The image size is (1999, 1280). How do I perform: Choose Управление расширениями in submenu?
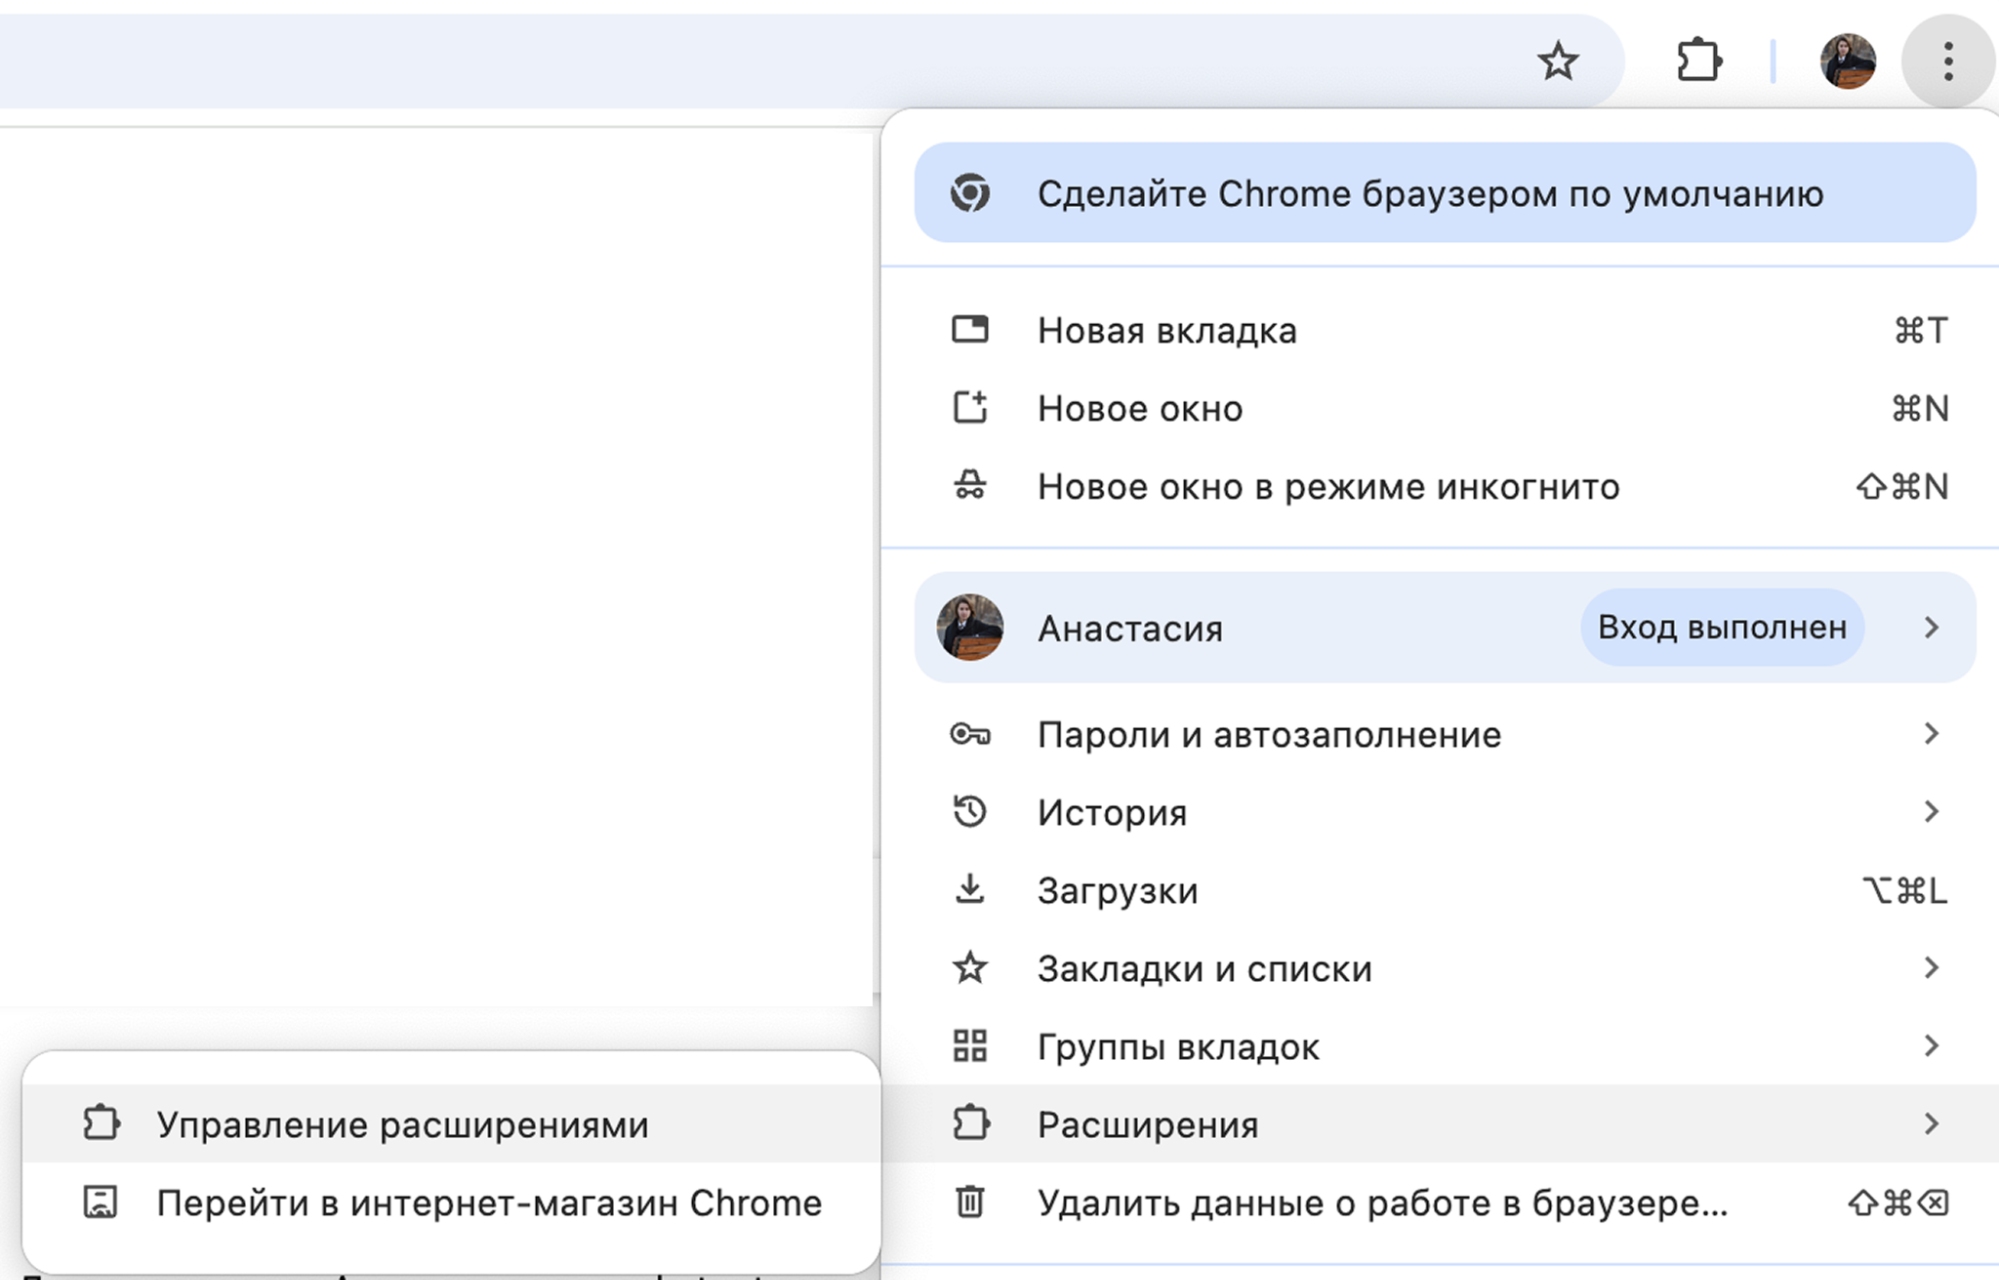click(x=402, y=1125)
